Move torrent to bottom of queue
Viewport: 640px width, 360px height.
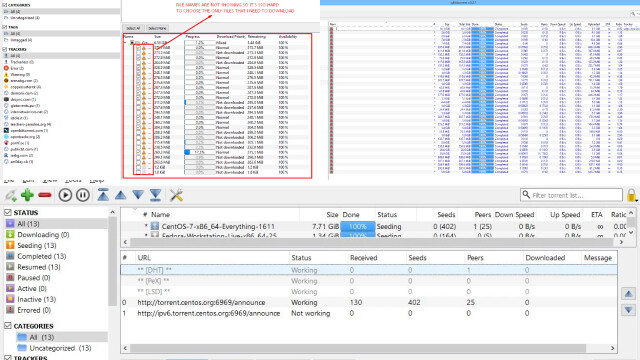click(156, 195)
